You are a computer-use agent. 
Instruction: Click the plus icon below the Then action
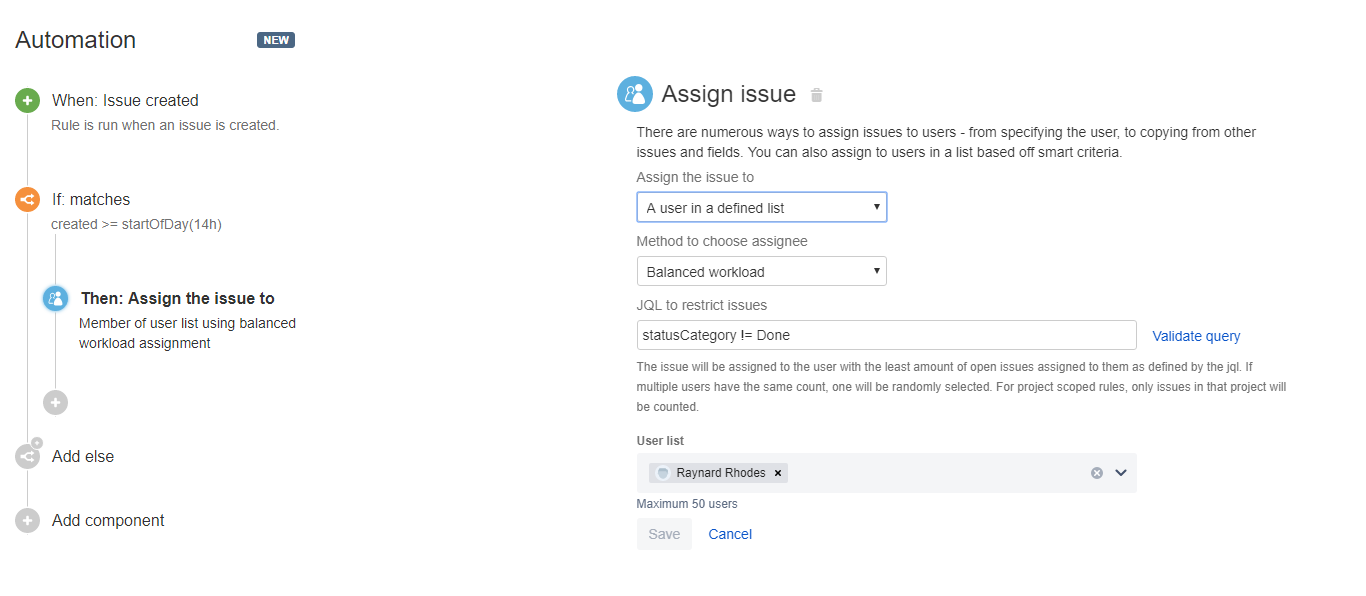click(55, 402)
